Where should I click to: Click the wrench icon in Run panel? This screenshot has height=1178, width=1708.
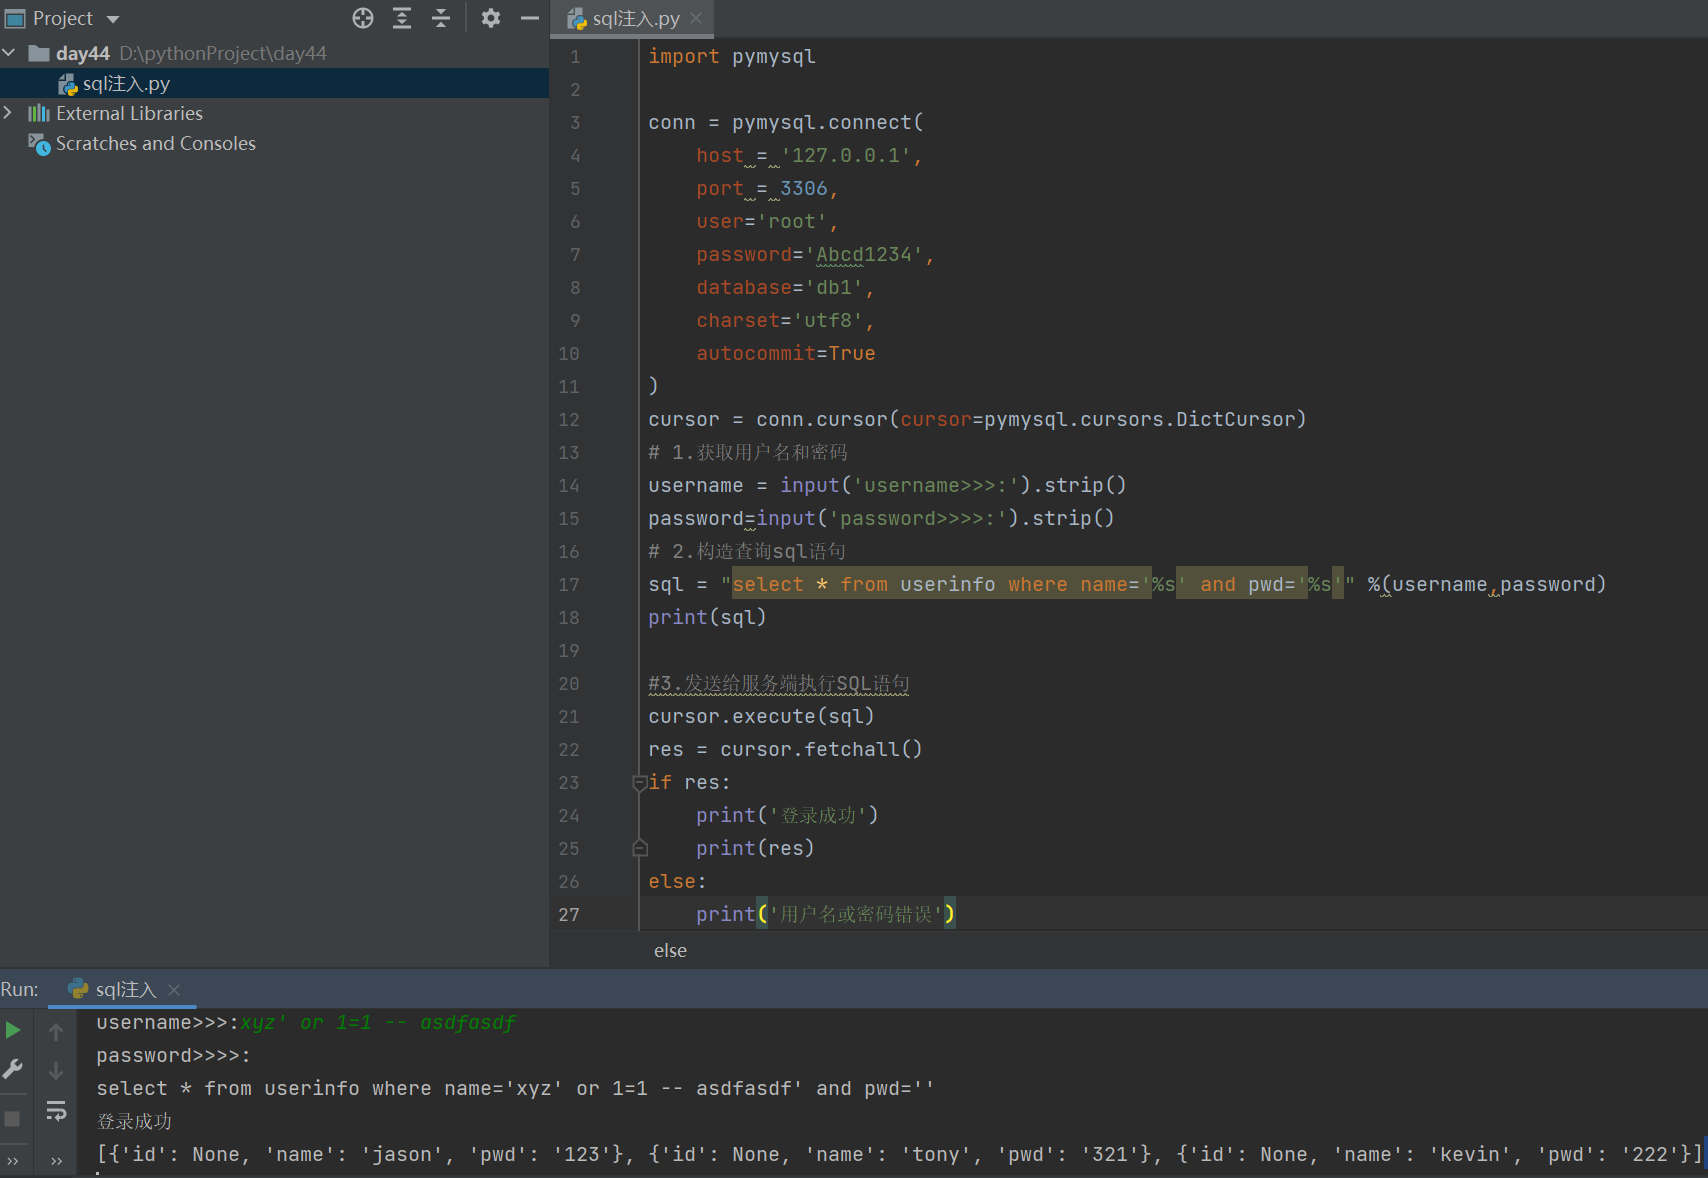click(13, 1069)
